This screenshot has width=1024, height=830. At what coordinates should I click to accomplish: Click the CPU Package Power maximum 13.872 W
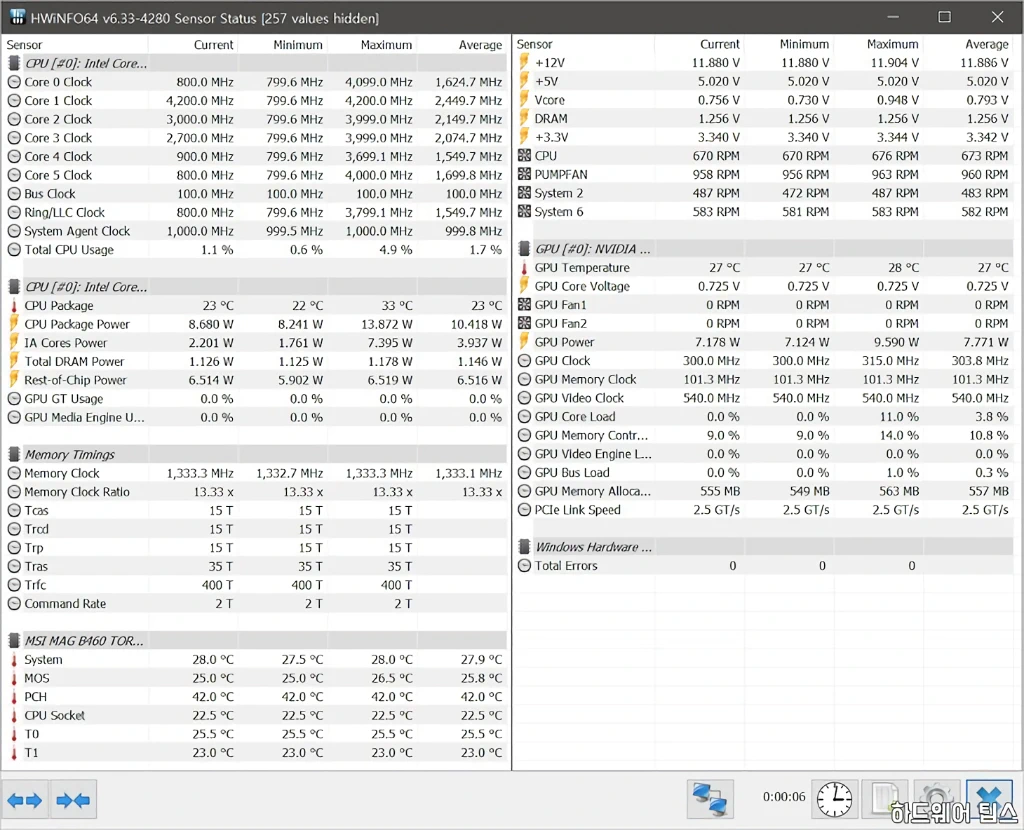click(x=387, y=325)
